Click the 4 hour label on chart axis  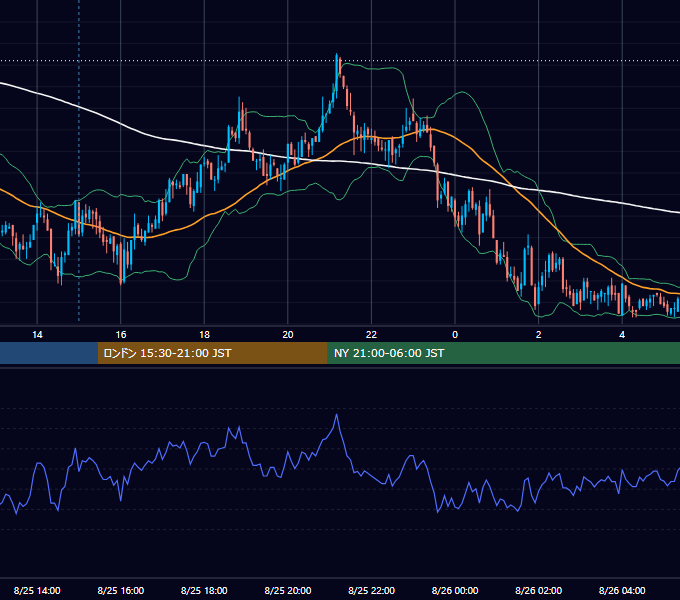[622, 335]
